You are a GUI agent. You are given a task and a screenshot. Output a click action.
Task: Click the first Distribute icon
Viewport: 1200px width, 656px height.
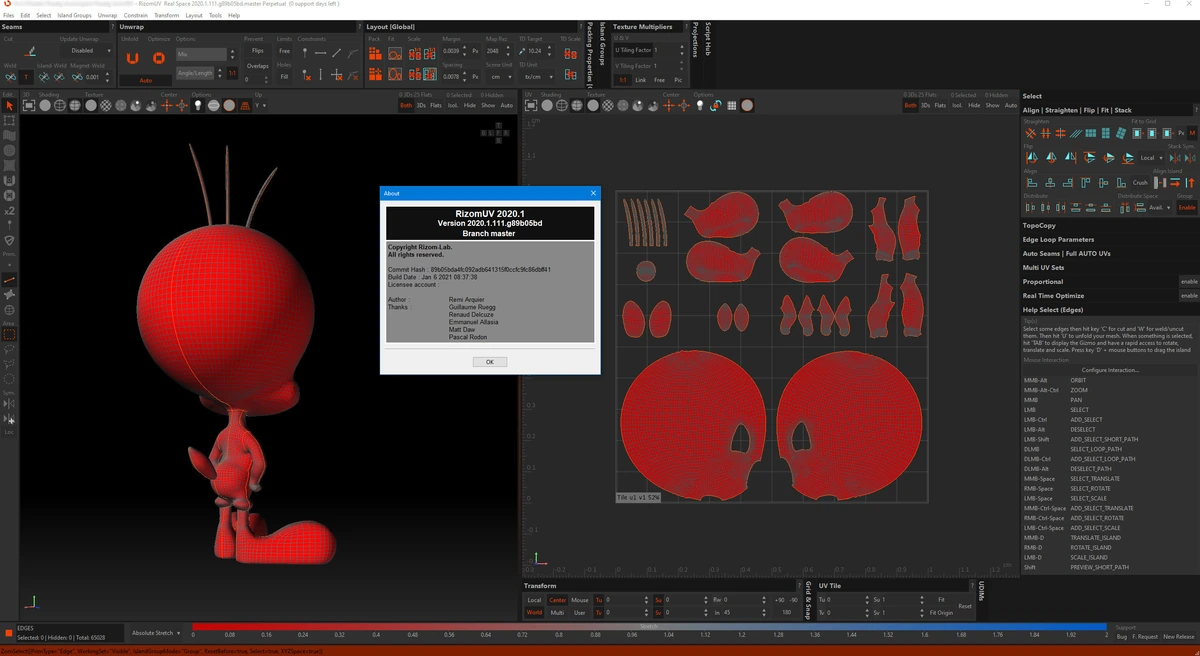pos(1031,208)
